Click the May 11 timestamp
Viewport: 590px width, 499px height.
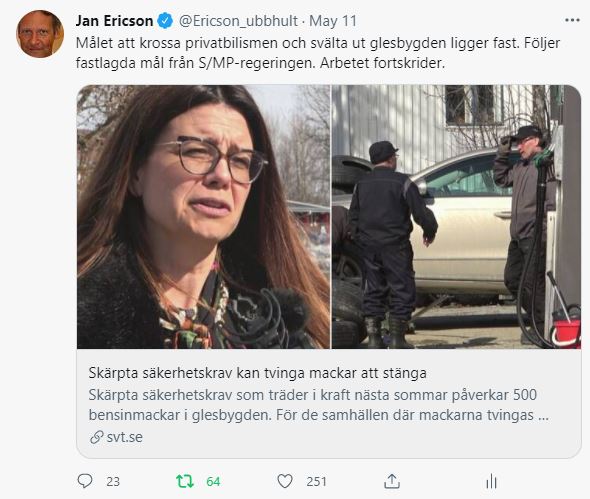[333, 21]
